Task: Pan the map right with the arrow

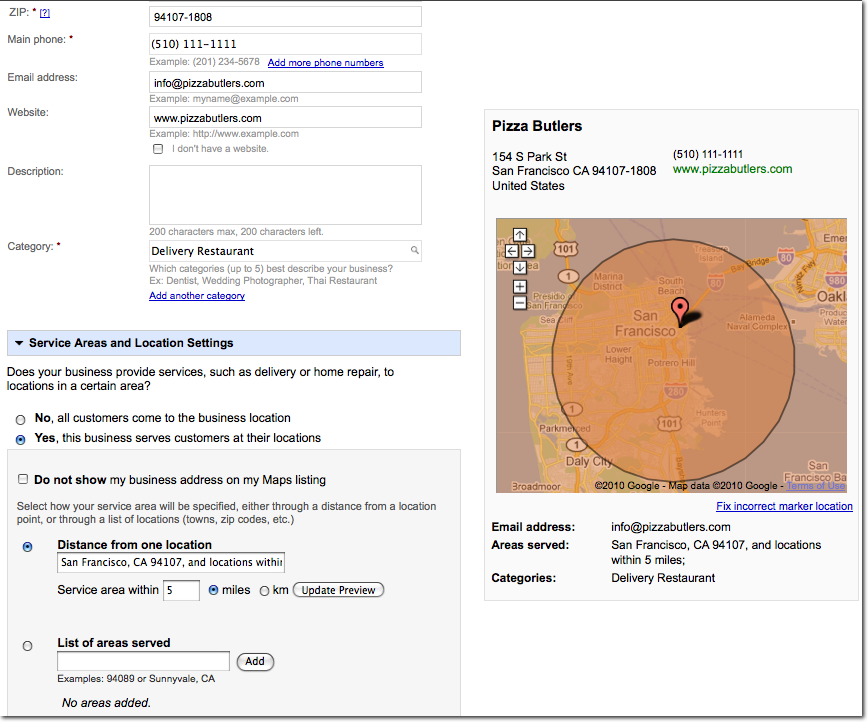Action: coord(528,251)
